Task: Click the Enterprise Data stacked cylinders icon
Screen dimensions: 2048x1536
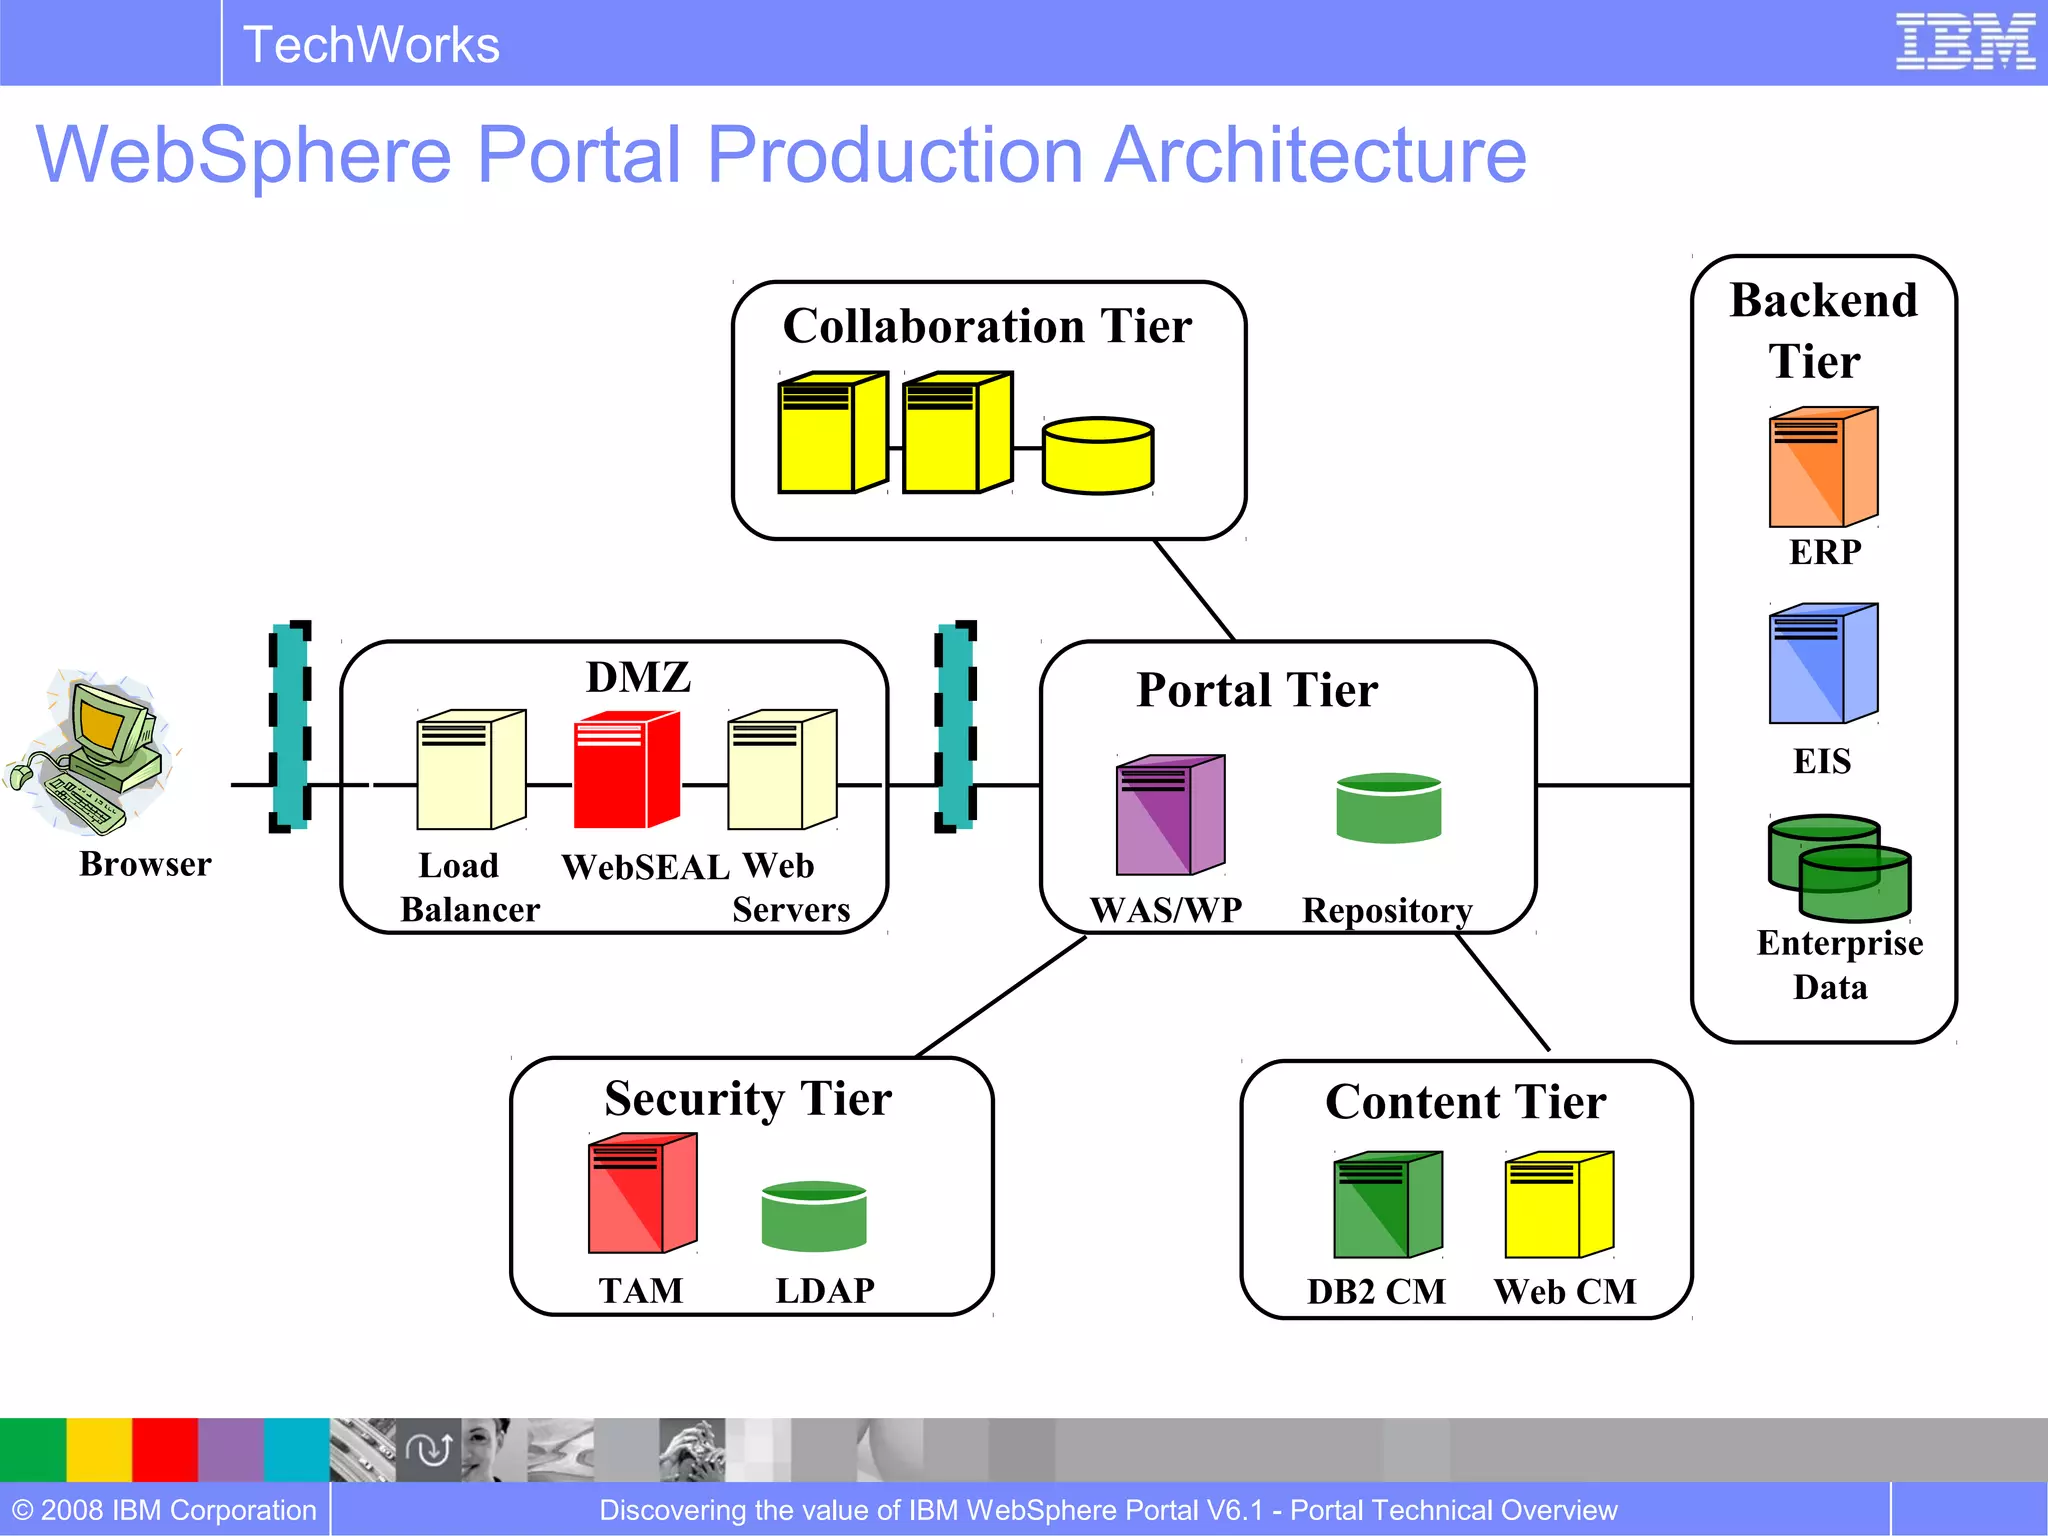Action: [1838, 868]
